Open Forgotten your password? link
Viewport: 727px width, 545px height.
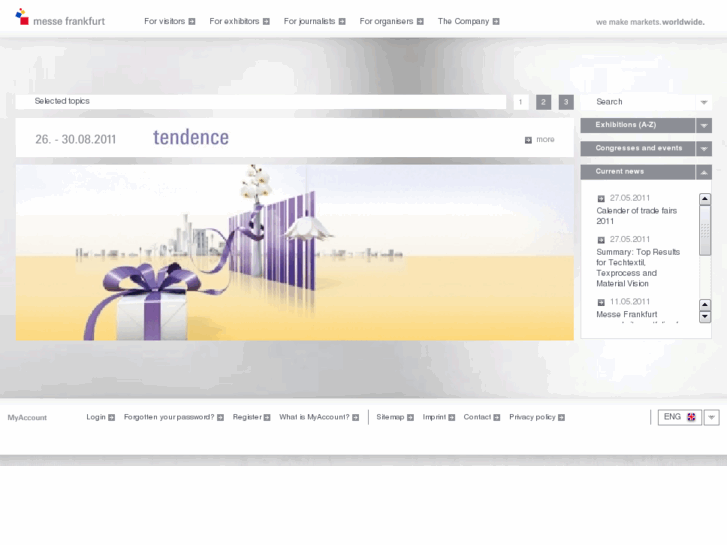pyautogui.click(x=169, y=417)
